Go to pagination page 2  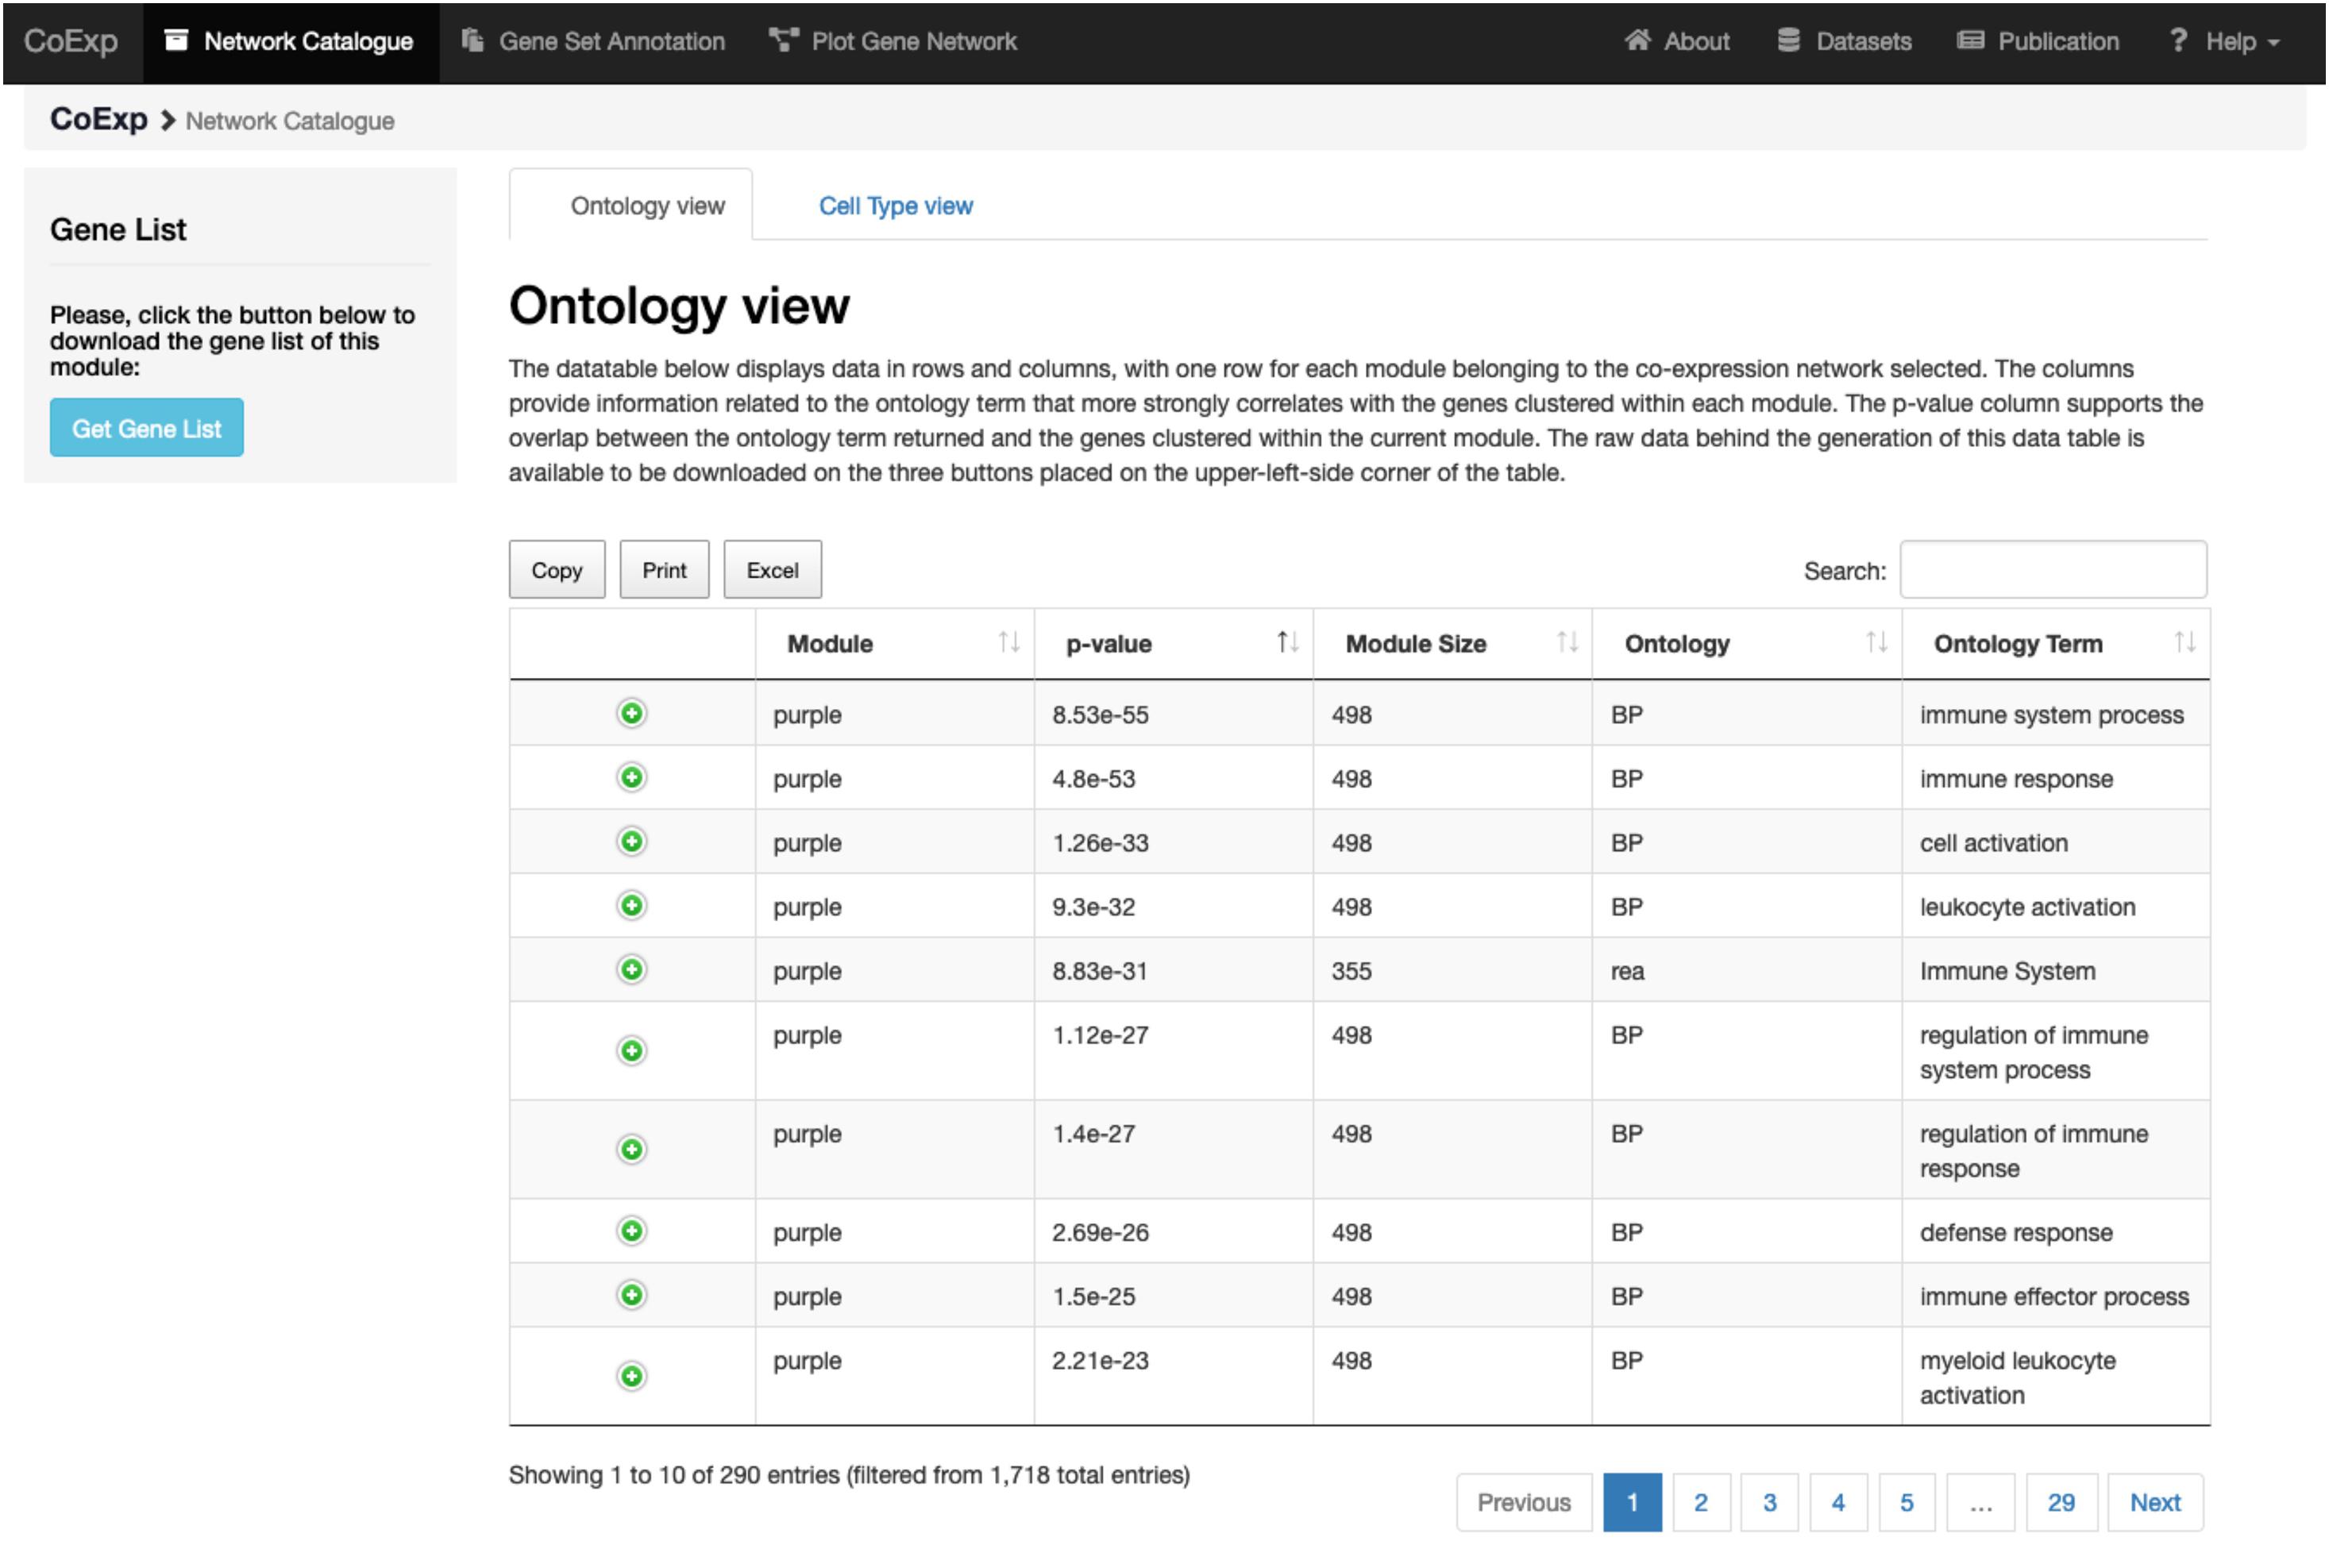pyautogui.click(x=1700, y=1502)
